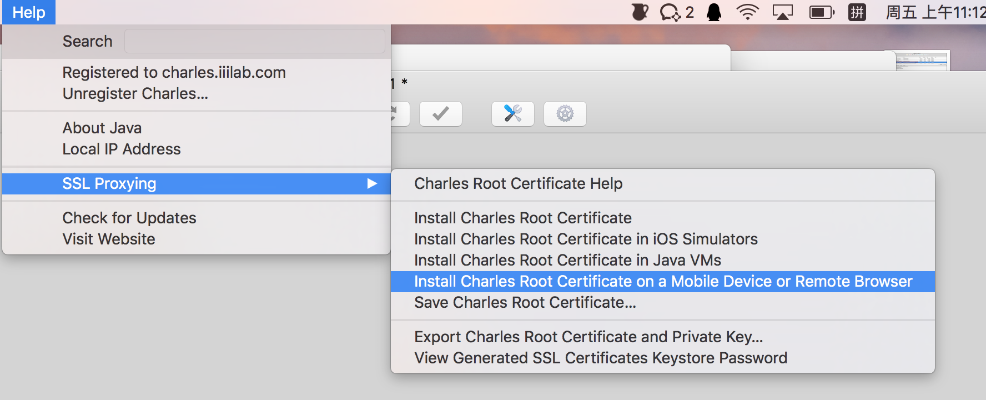Viewport: 986px width, 400px height.
Task: Click the Tools wrench toolbar button
Action: coord(512,113)
